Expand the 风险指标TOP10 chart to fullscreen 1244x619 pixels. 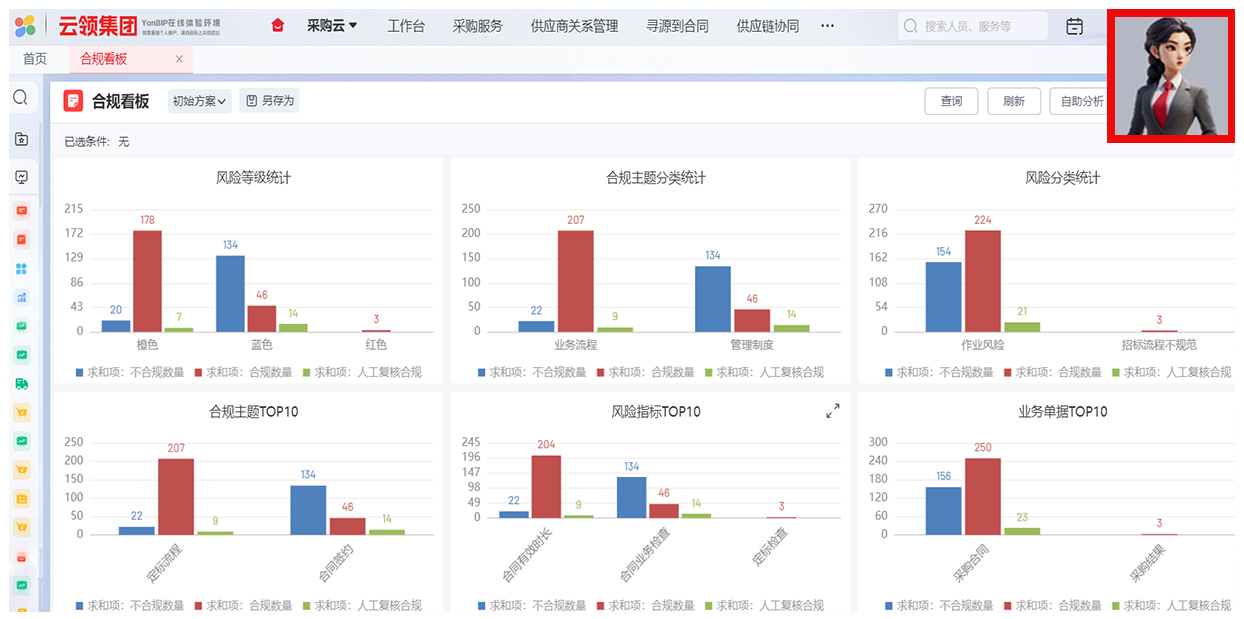coord(832,411)
